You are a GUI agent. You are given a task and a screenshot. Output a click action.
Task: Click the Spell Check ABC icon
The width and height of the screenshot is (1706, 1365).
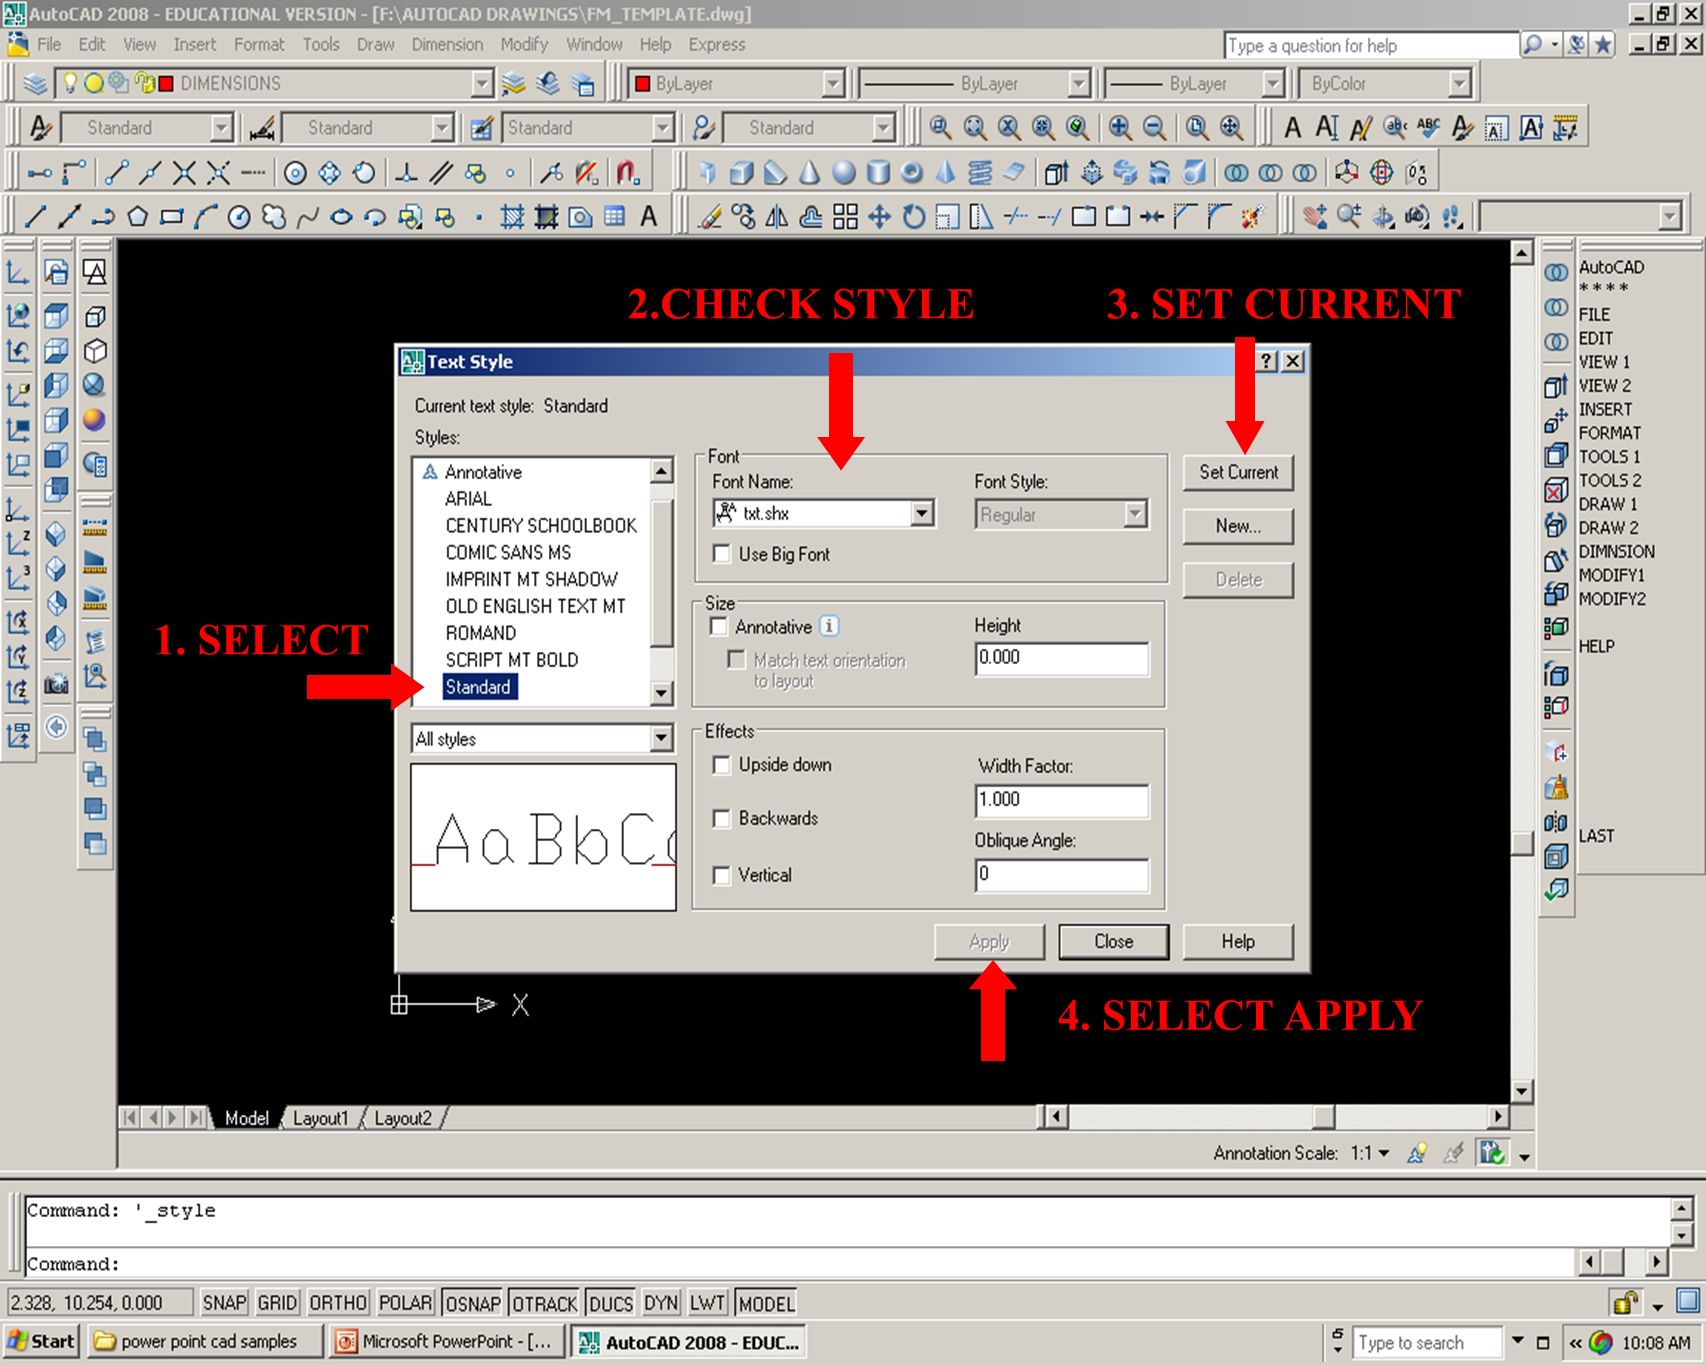[x=1429, y=127]
